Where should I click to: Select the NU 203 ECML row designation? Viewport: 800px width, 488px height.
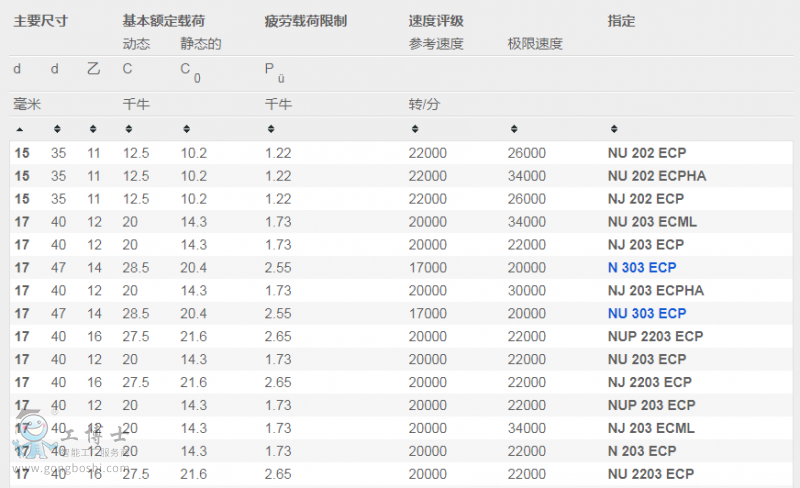[652, 221]
